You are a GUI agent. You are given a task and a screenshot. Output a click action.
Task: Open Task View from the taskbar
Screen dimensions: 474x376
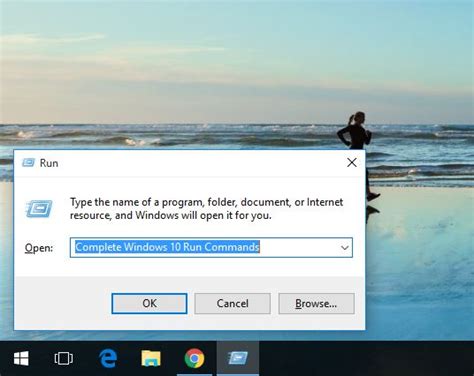pos(63,359)
